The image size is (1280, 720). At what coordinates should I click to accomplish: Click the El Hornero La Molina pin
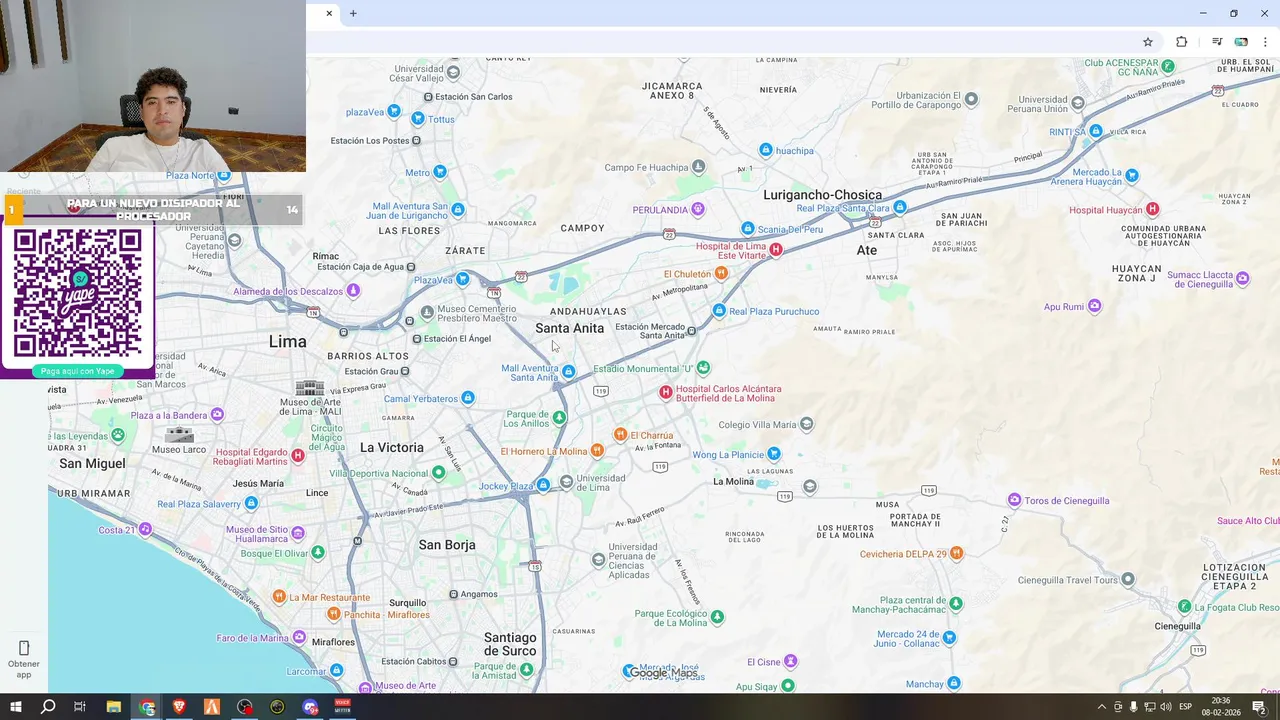click(597, 451)
